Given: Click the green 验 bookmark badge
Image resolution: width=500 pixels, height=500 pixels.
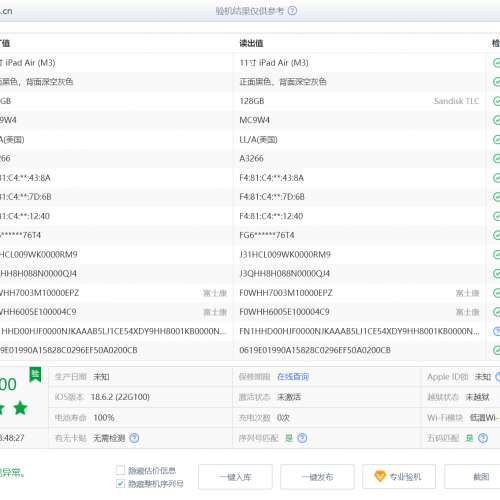Looking at the screenshot, I should pos(35,375).
